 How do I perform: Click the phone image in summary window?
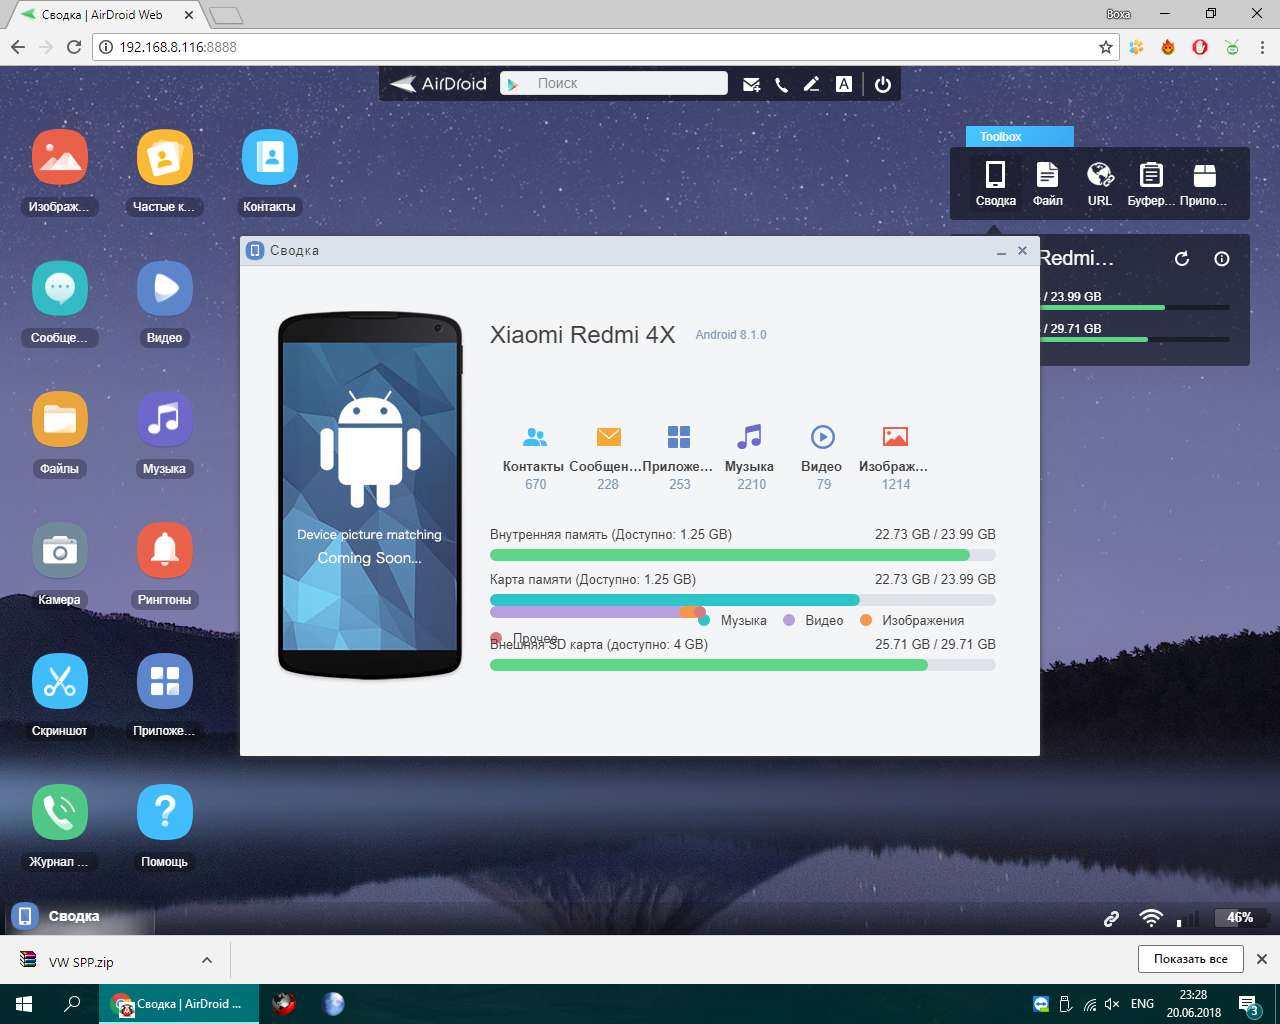pos(370,495)
